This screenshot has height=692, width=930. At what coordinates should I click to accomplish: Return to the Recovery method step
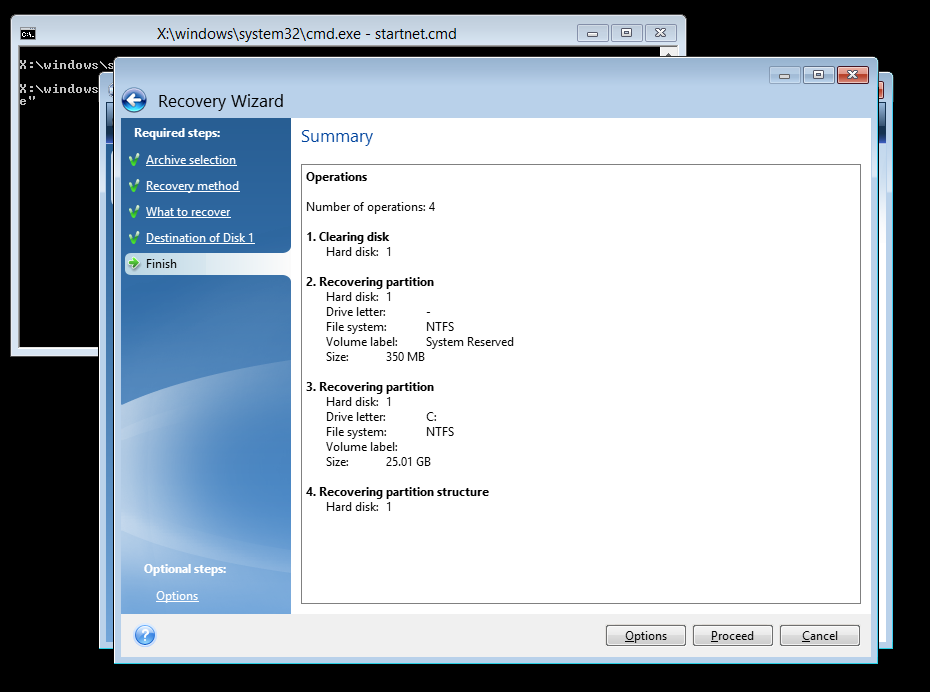(192, 186)
